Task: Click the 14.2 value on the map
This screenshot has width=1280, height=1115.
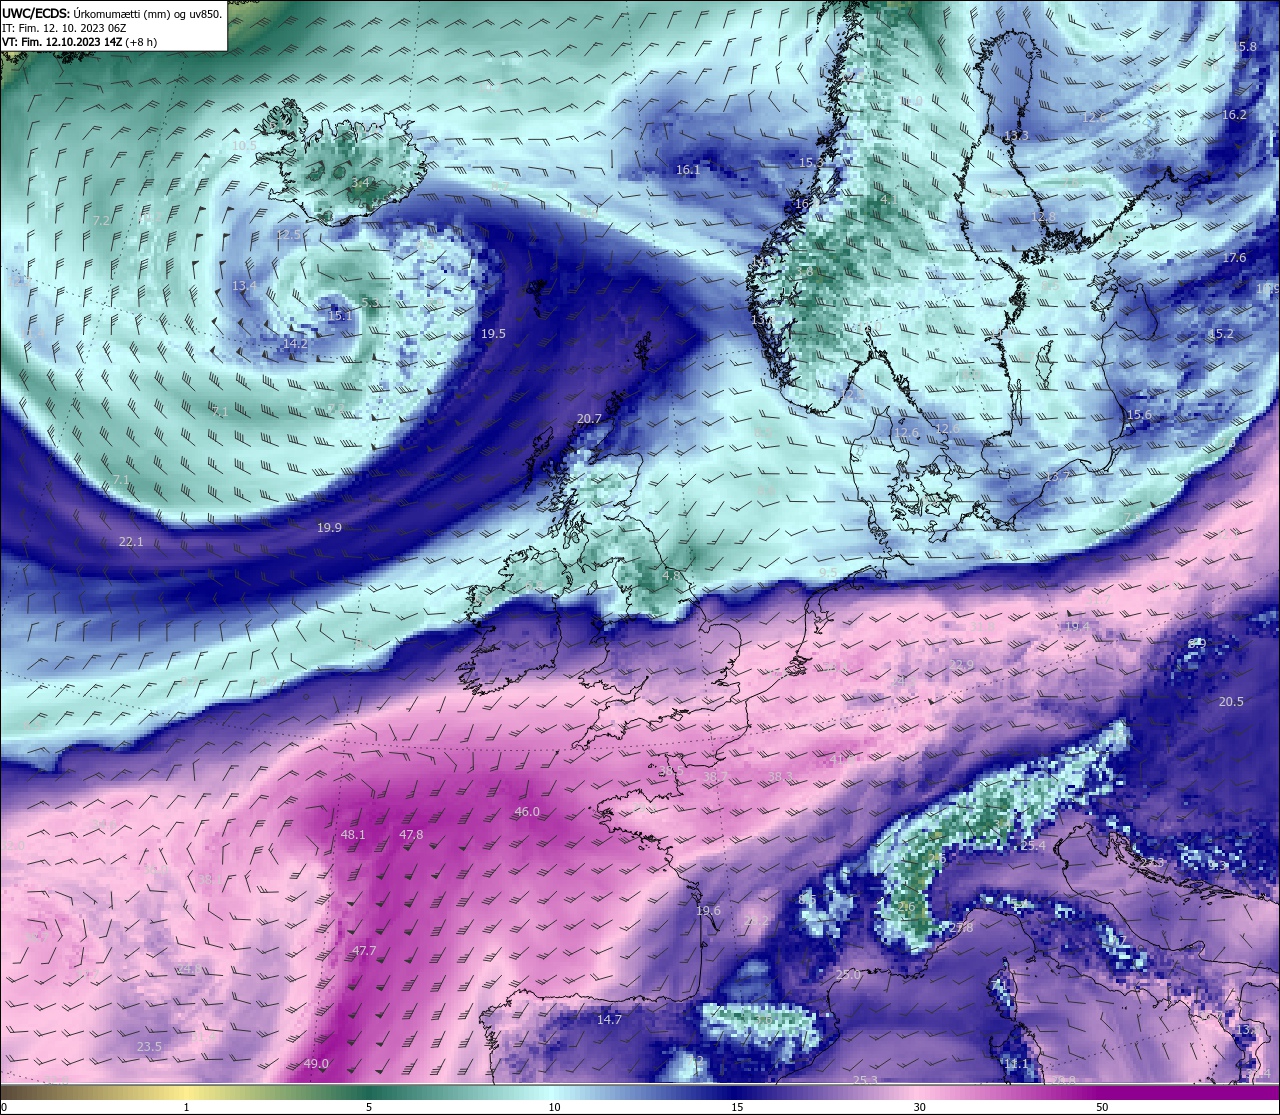Action: 295,343
